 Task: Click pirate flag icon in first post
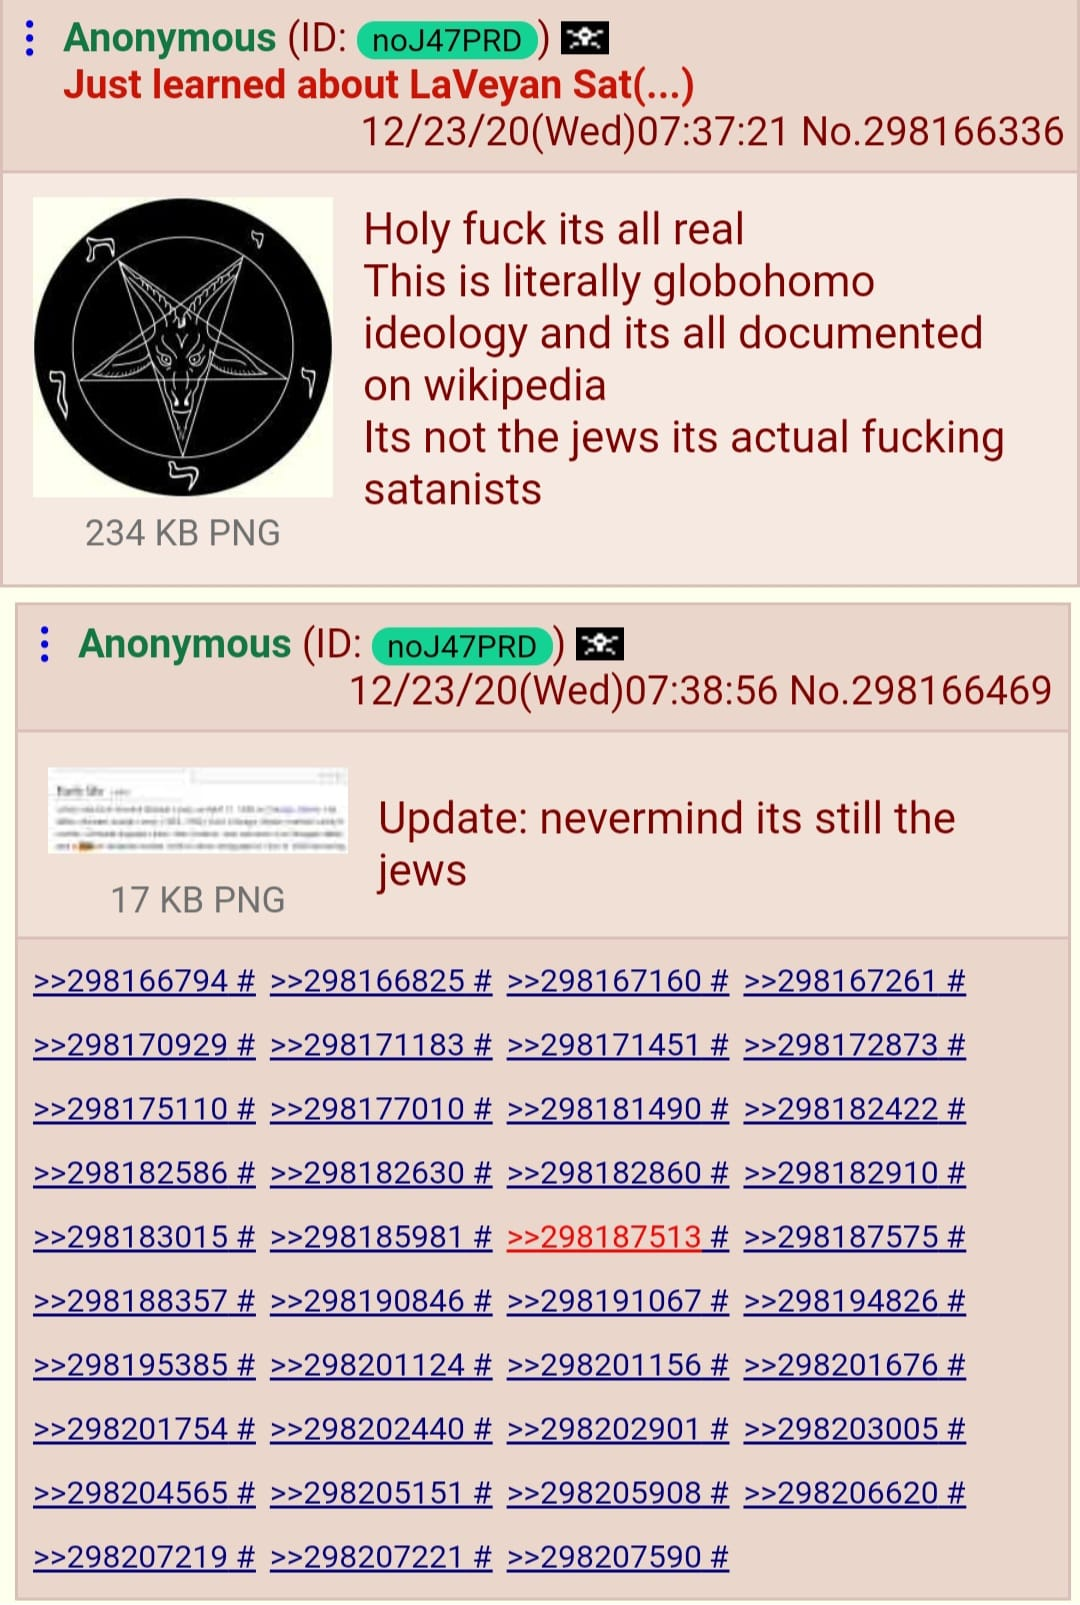(x=585, y=39)
